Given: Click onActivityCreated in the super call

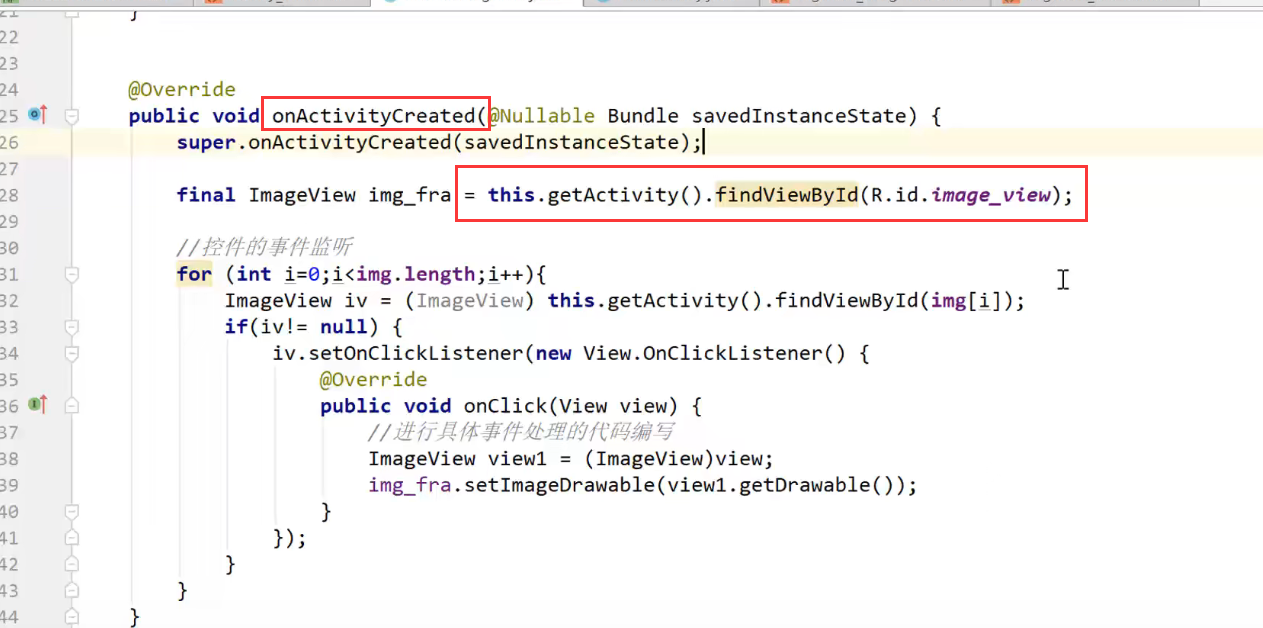Looking at the screenshot, I should point(350,142).
